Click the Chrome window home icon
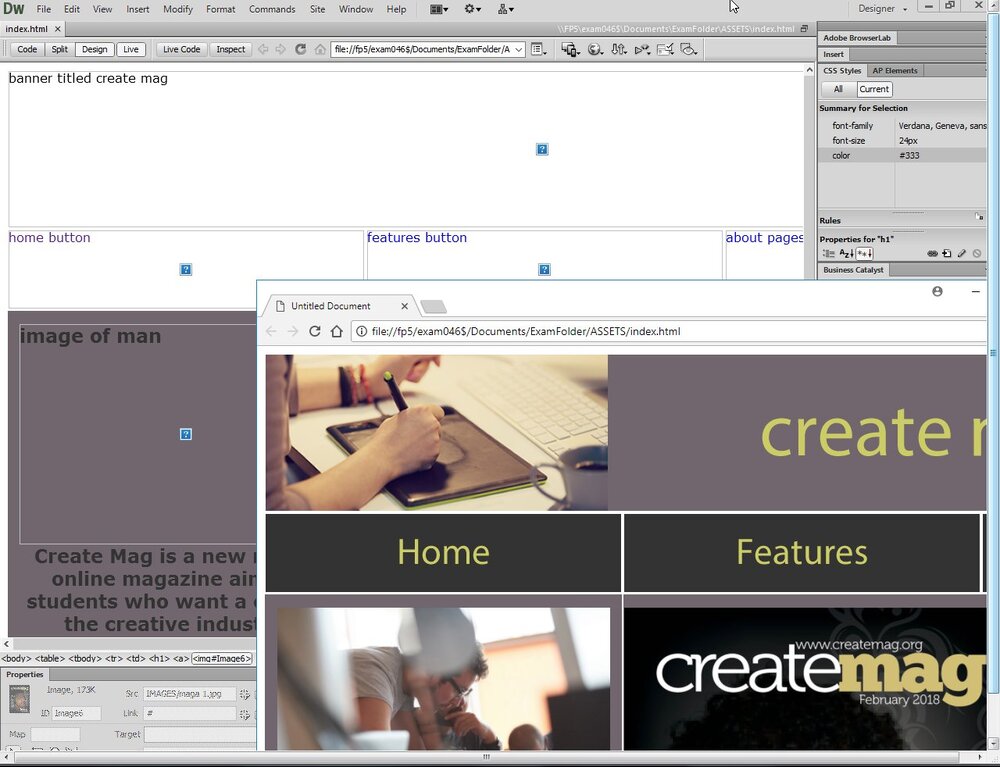Viewport: 1000px width, 767px height. (337, 331)
